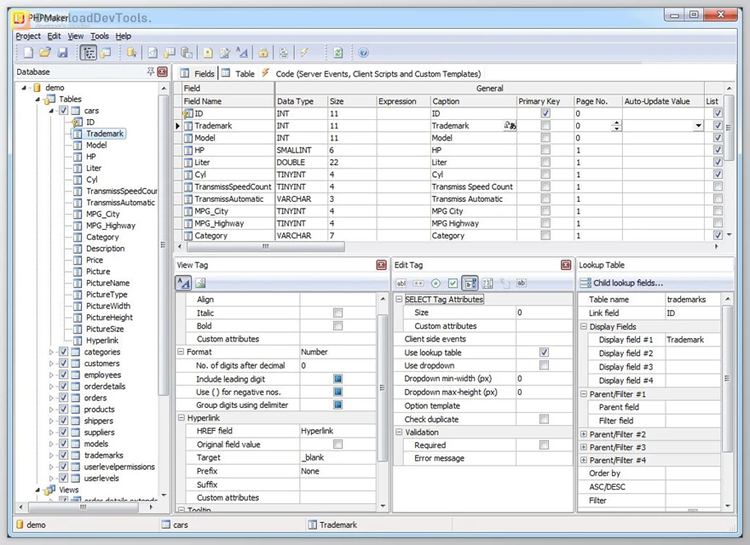Select the Model field in database tree

(96, 145)
